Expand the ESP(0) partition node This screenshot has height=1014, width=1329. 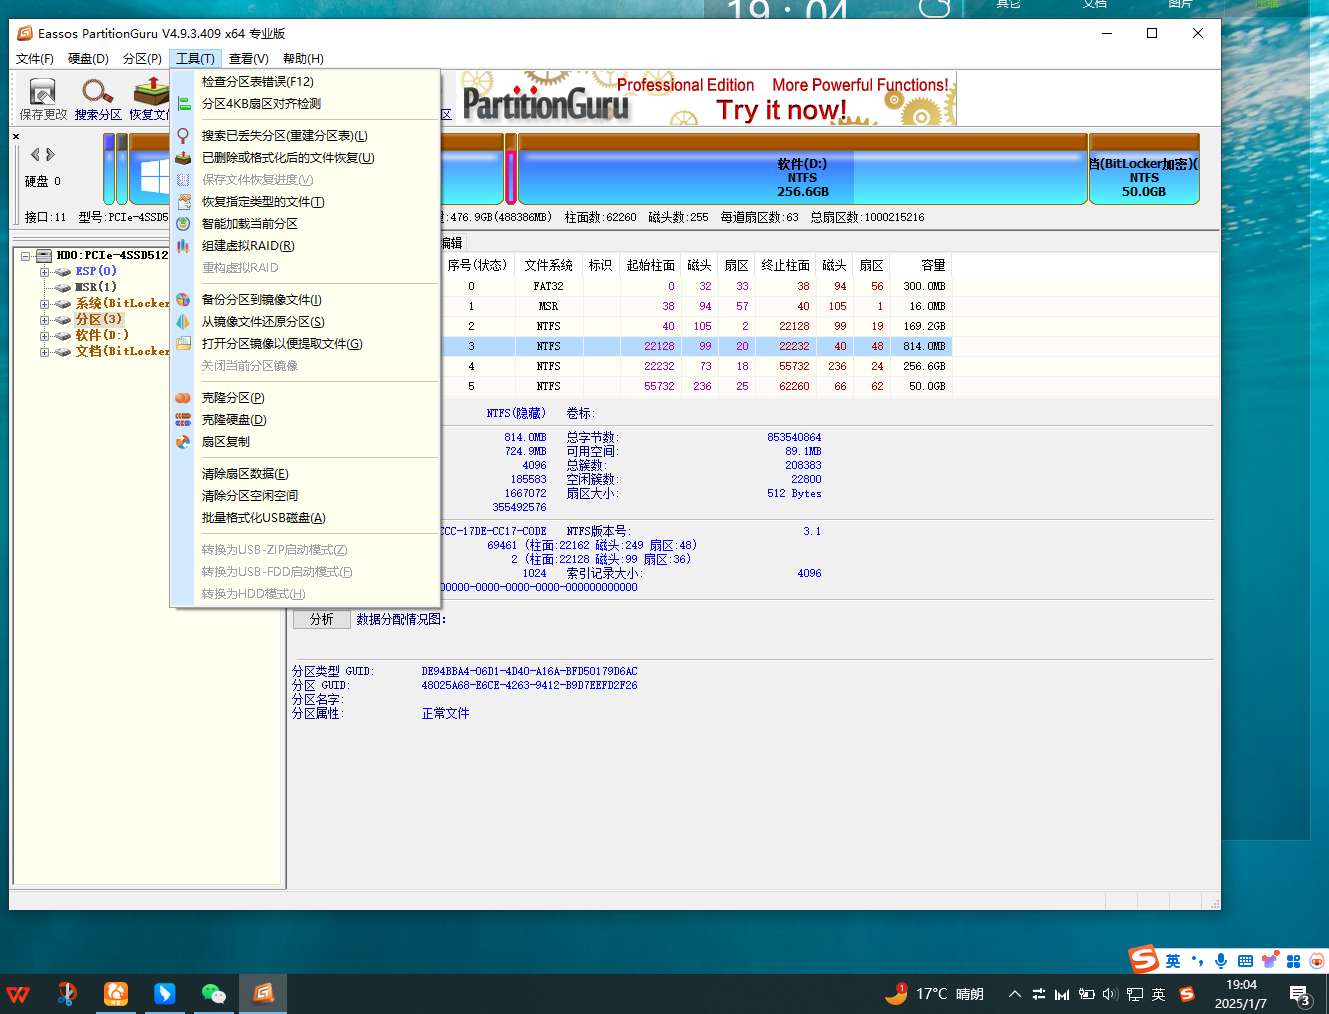(44, 272)
